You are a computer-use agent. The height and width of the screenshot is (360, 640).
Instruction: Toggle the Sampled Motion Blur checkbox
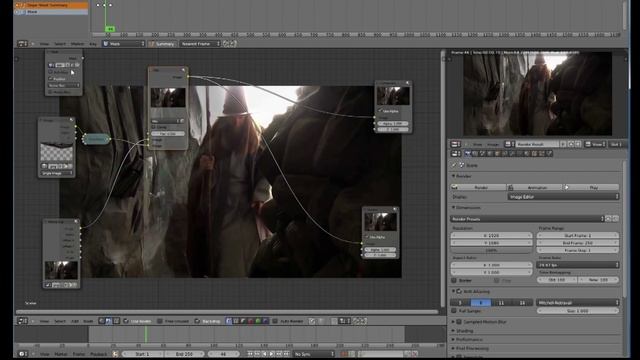459,322
